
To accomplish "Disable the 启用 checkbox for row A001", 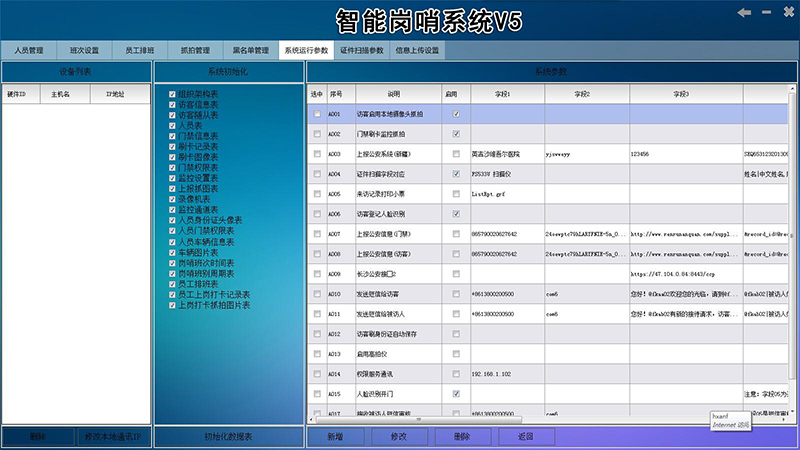I will pyautogui.click(x=456, y=114).
